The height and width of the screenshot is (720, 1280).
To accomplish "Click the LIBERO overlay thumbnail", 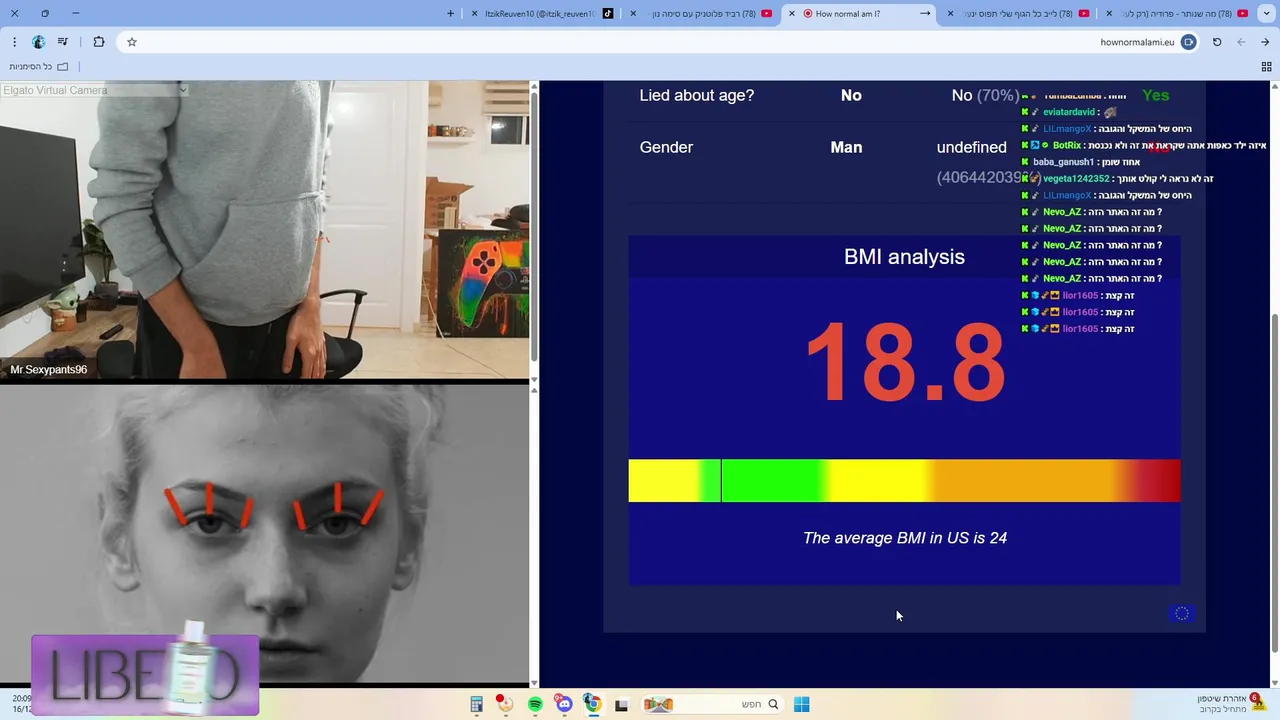I will coord(145,675).
